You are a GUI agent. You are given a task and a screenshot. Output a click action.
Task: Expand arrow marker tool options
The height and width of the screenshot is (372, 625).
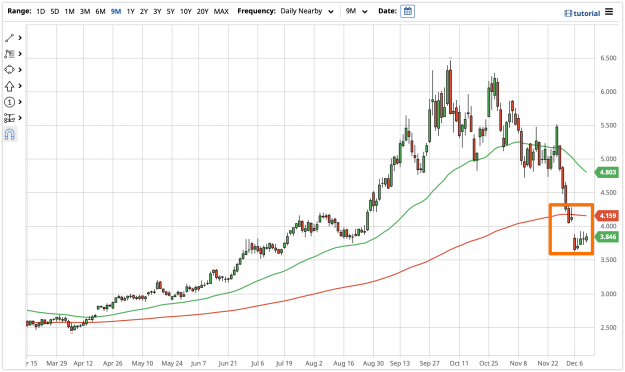20,86
